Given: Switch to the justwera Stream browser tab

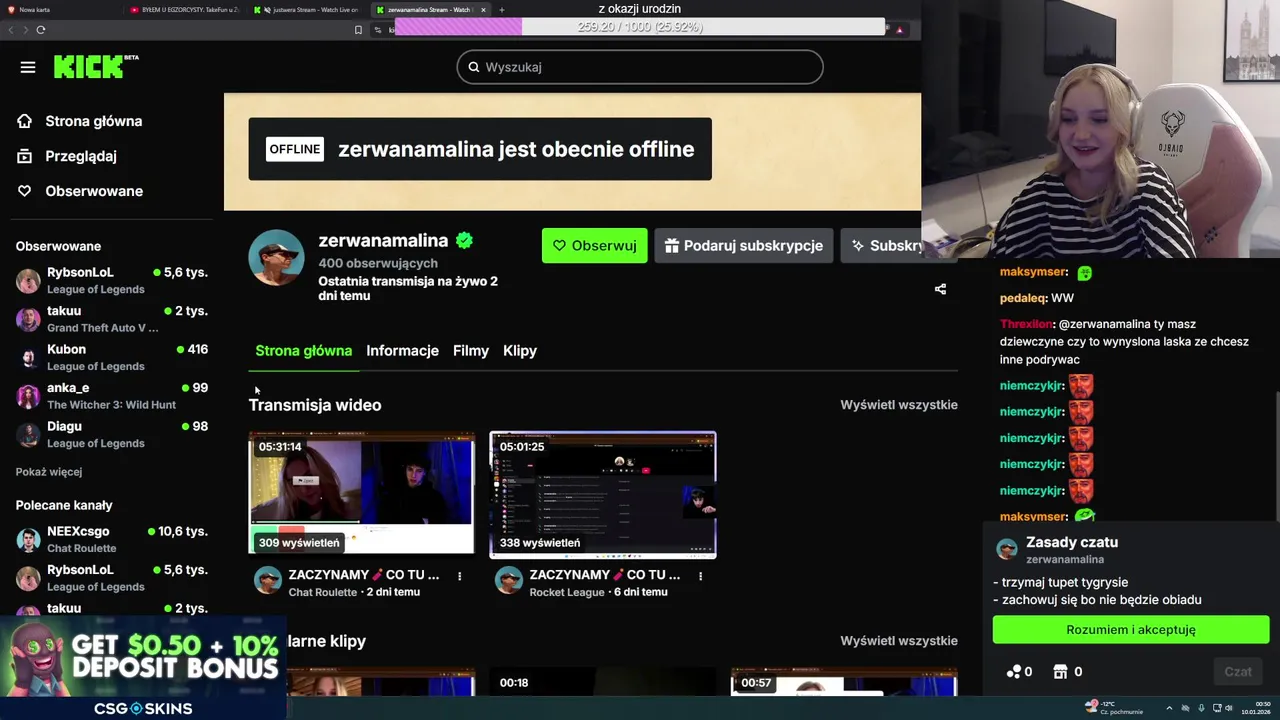Looking at the screenshot, I should point(308,9).
